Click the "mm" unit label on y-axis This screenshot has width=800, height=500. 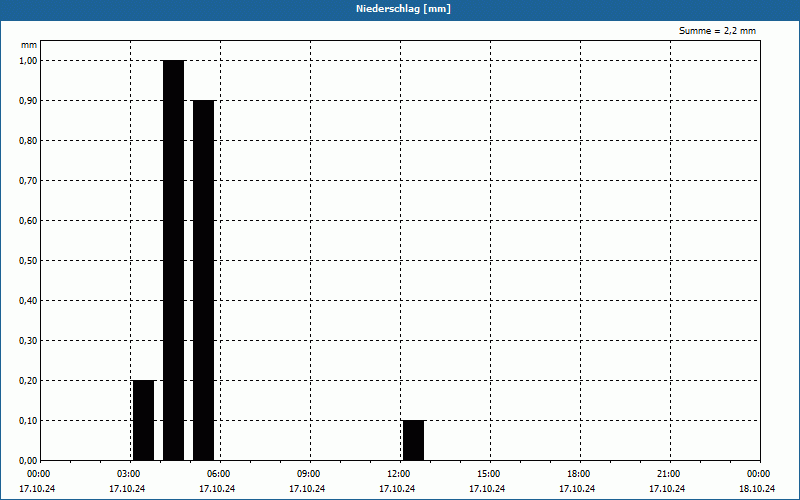[29, 45]
